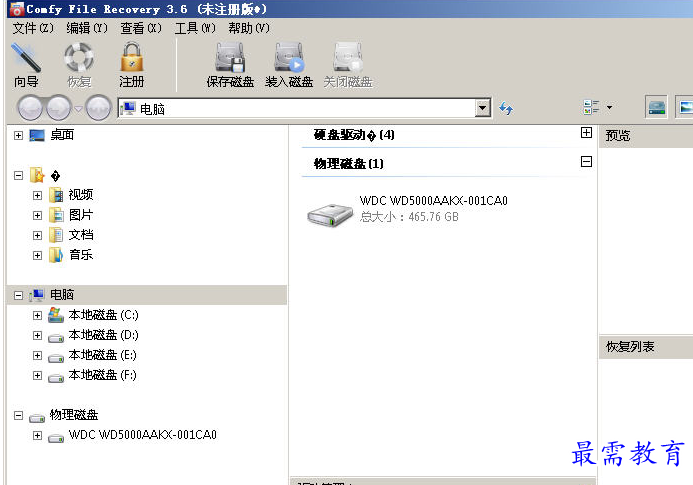Image resolution: width=693 pixels, height=485 pixels.
Task: Select 电脑 in the folder tree
Action: [x=62, y=295]
